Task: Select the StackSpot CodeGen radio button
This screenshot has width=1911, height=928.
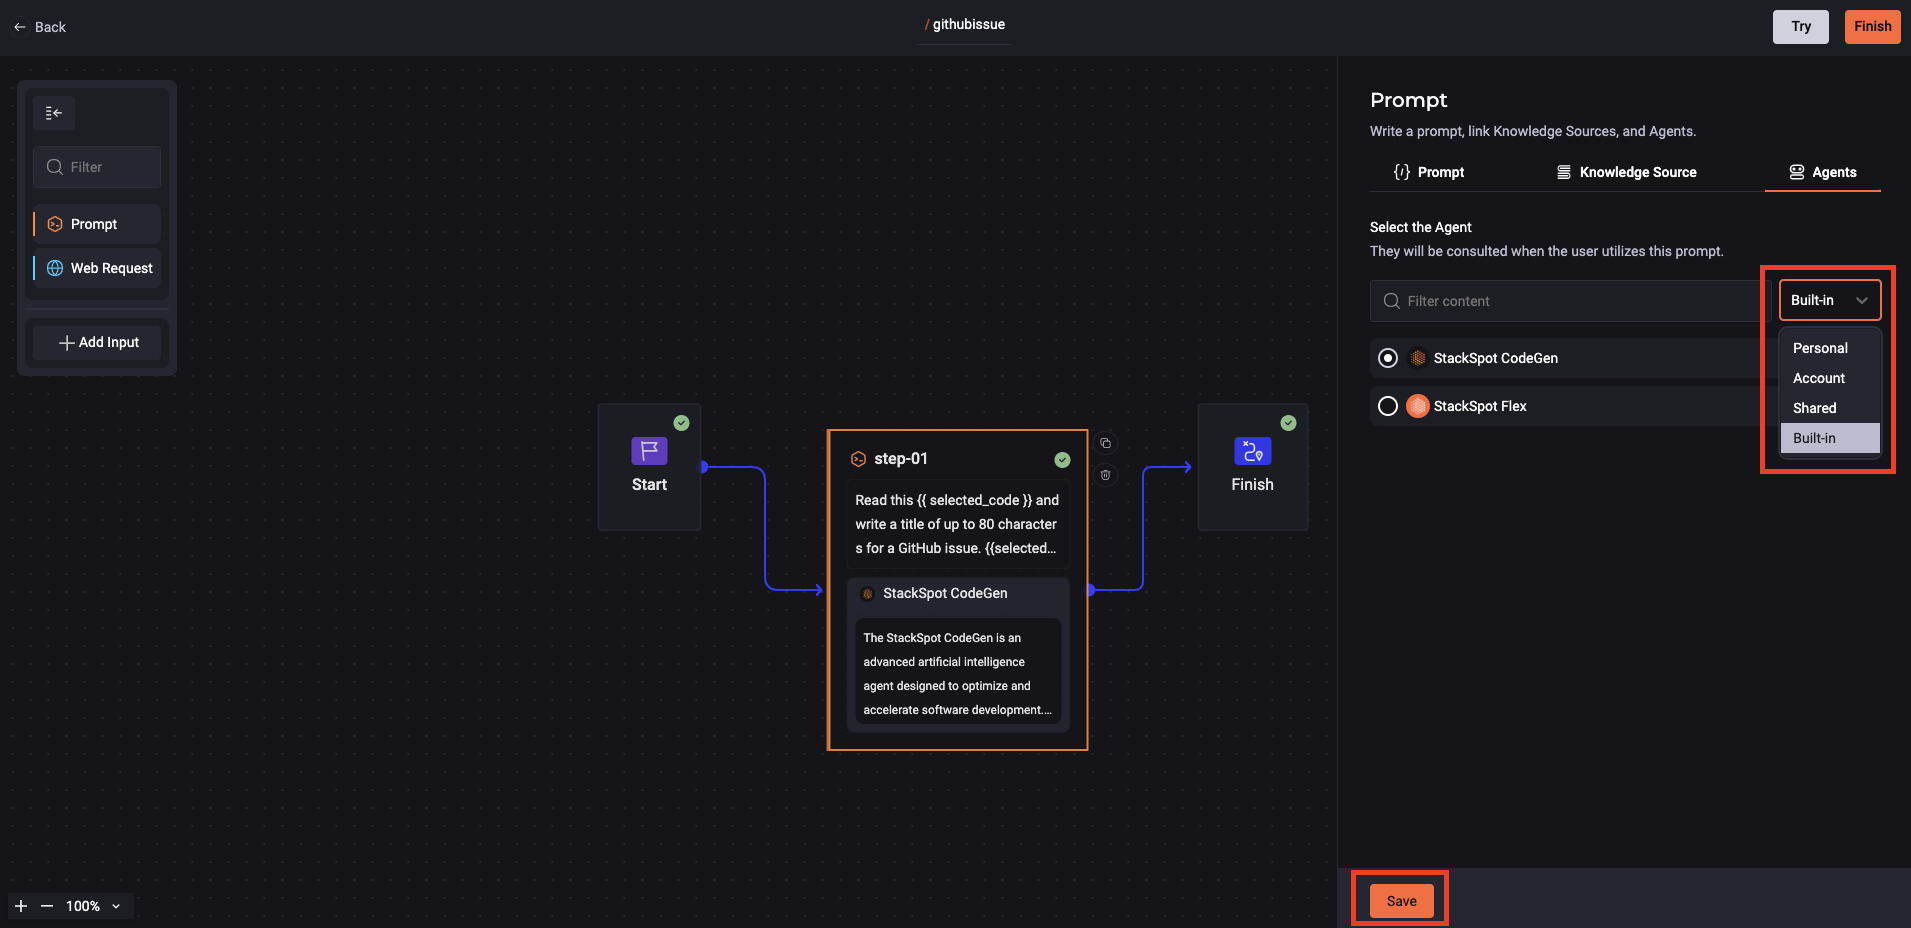Action: point(1388,358)
